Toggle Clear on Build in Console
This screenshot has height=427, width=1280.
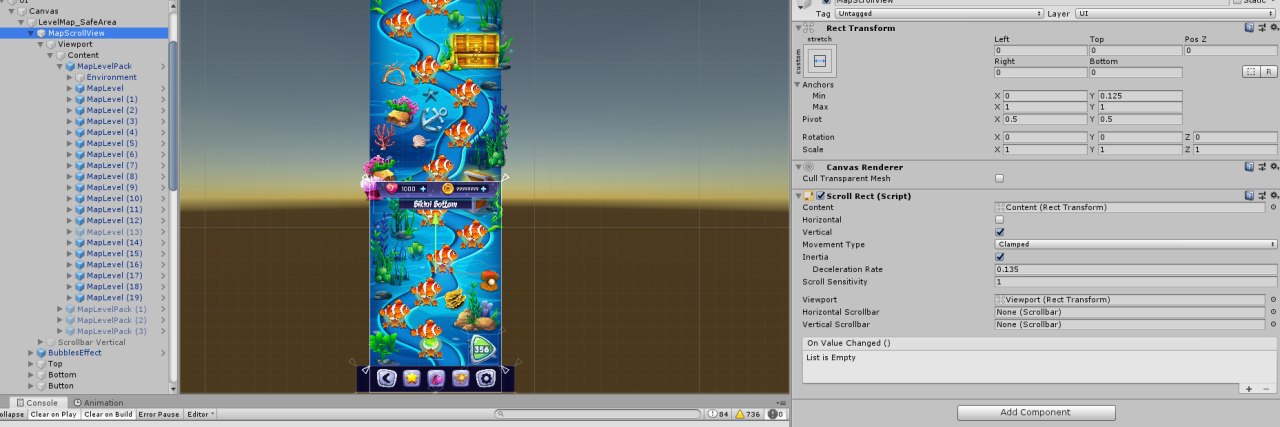coord(108,414)
